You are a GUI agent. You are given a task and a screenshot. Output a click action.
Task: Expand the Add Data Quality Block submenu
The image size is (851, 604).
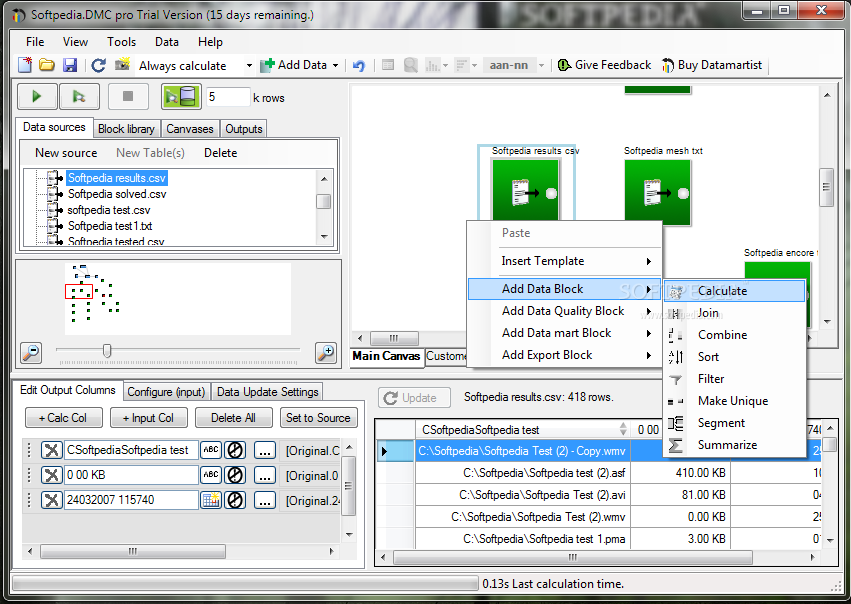[x=564, y=311]
